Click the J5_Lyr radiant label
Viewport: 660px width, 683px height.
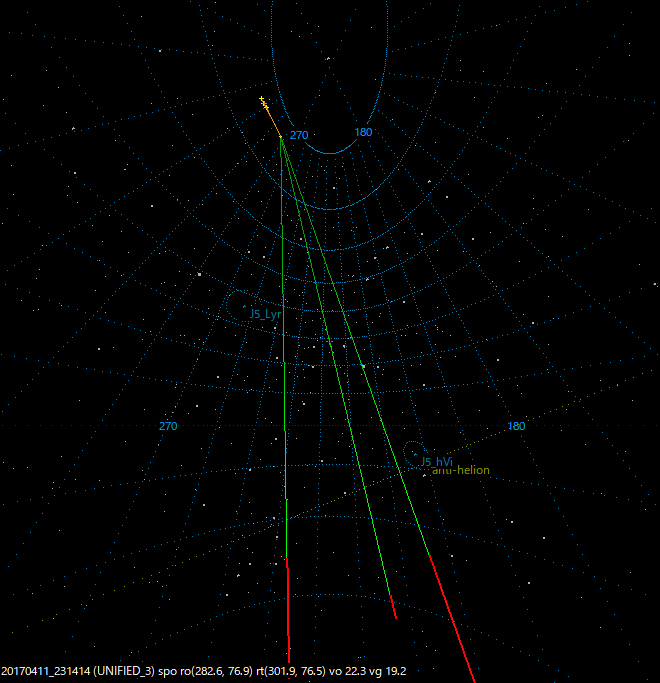265,314
